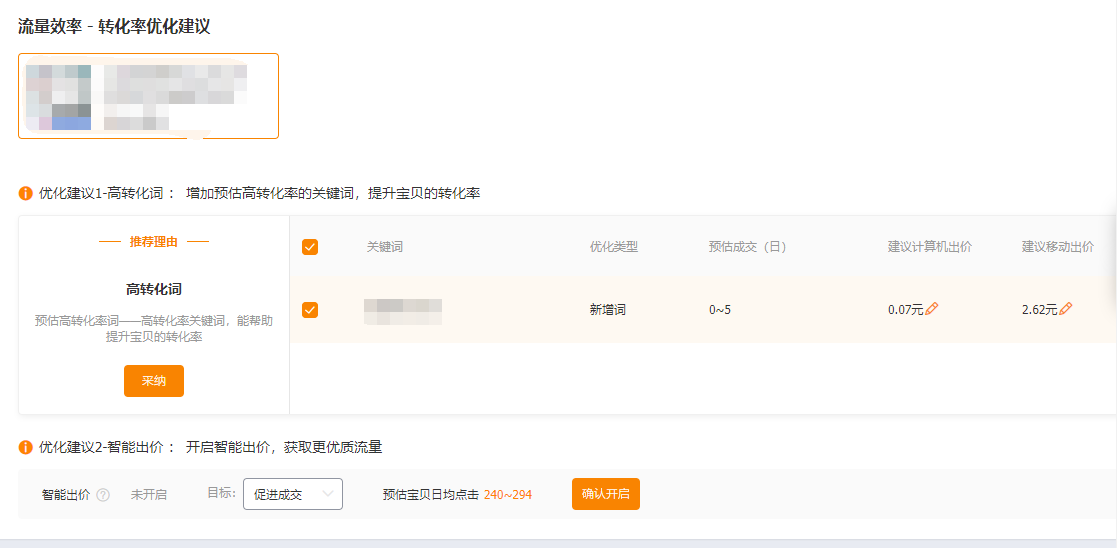1117x548 pixels.
Task: Click the 关键词 column header
Action: pyautogui.click(x=384, y=247)
